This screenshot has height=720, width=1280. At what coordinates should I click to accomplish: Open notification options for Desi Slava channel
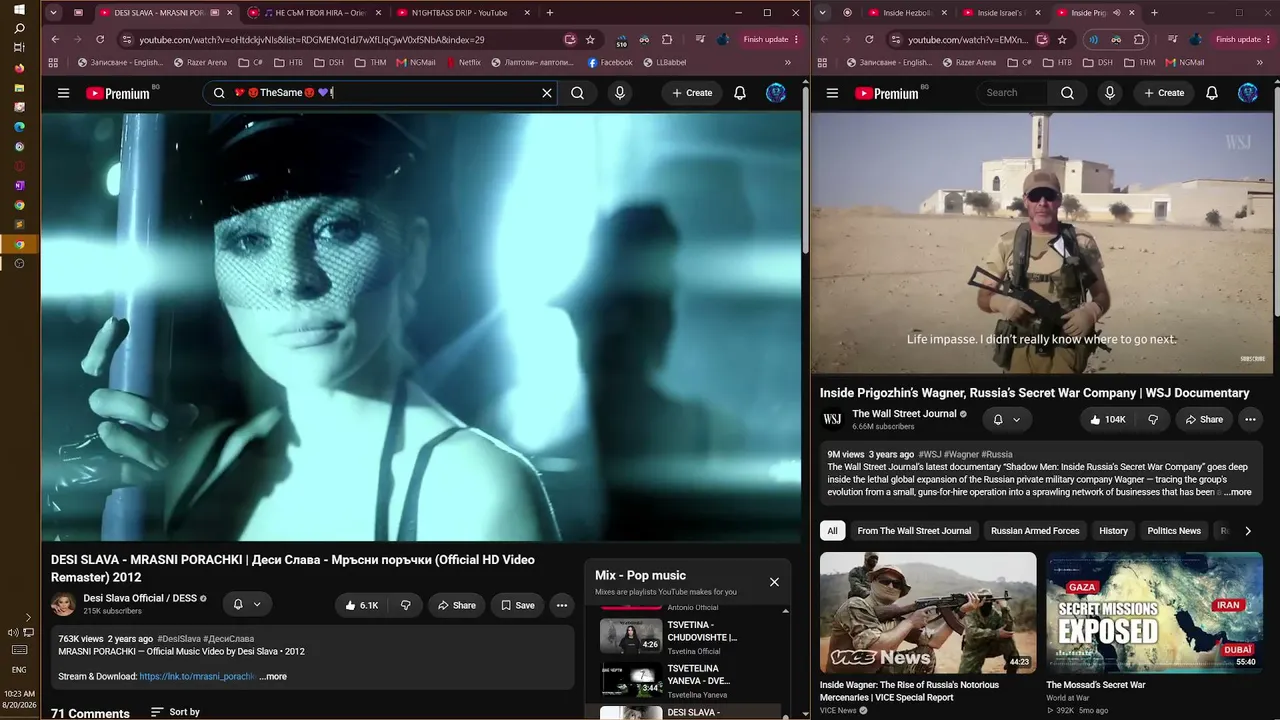[246, 604]
